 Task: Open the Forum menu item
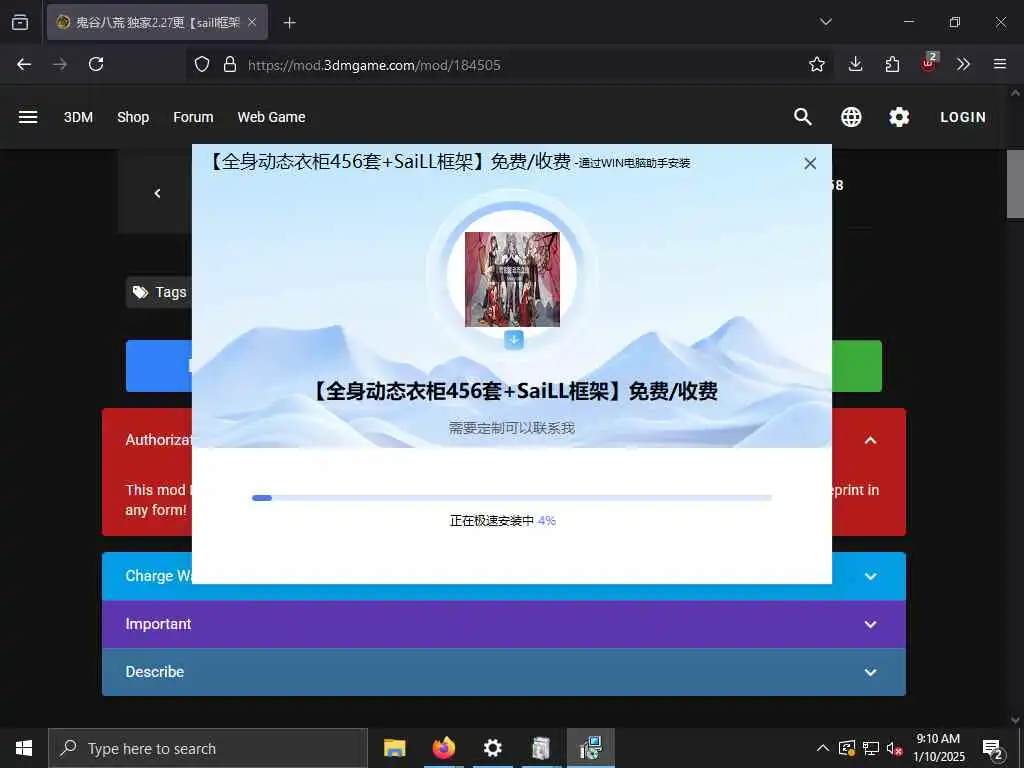click(x=193, y=117)
